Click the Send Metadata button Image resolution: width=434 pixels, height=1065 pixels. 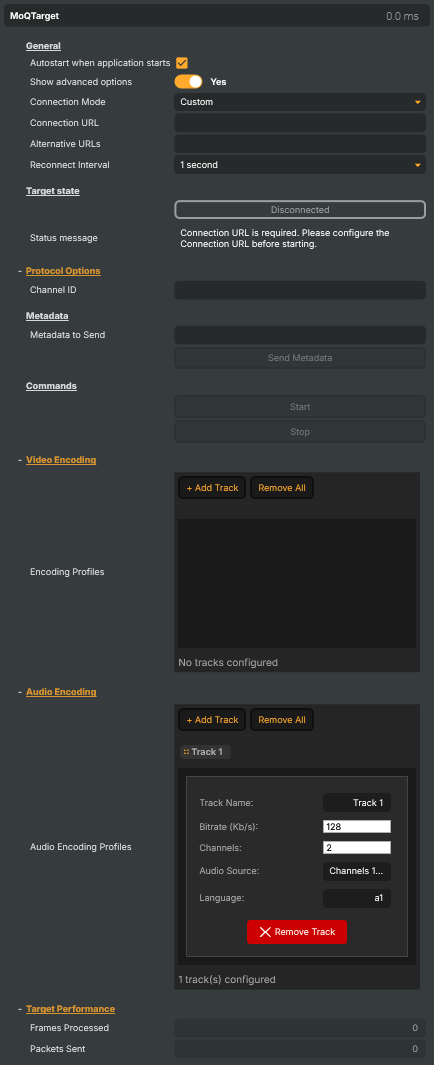300,358
